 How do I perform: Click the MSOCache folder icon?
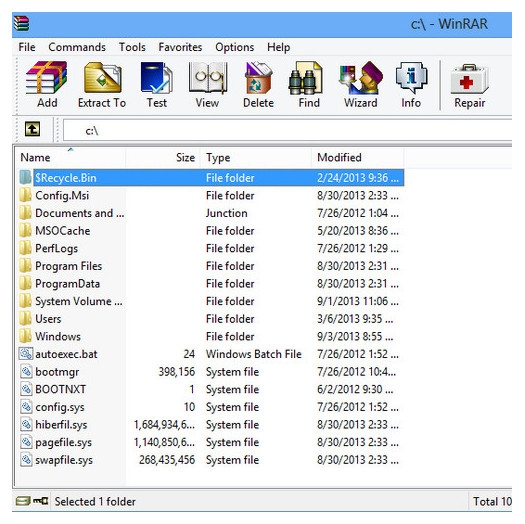25,230
